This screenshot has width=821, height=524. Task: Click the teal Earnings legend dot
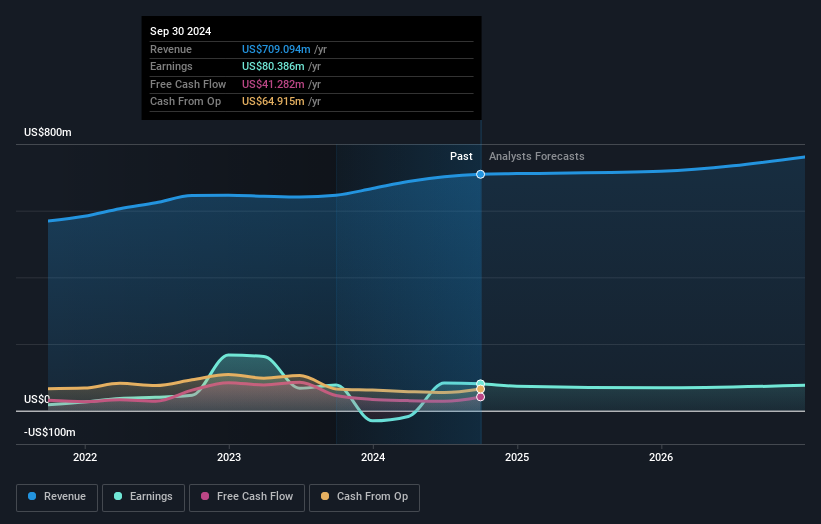click(x=118, y=496)
